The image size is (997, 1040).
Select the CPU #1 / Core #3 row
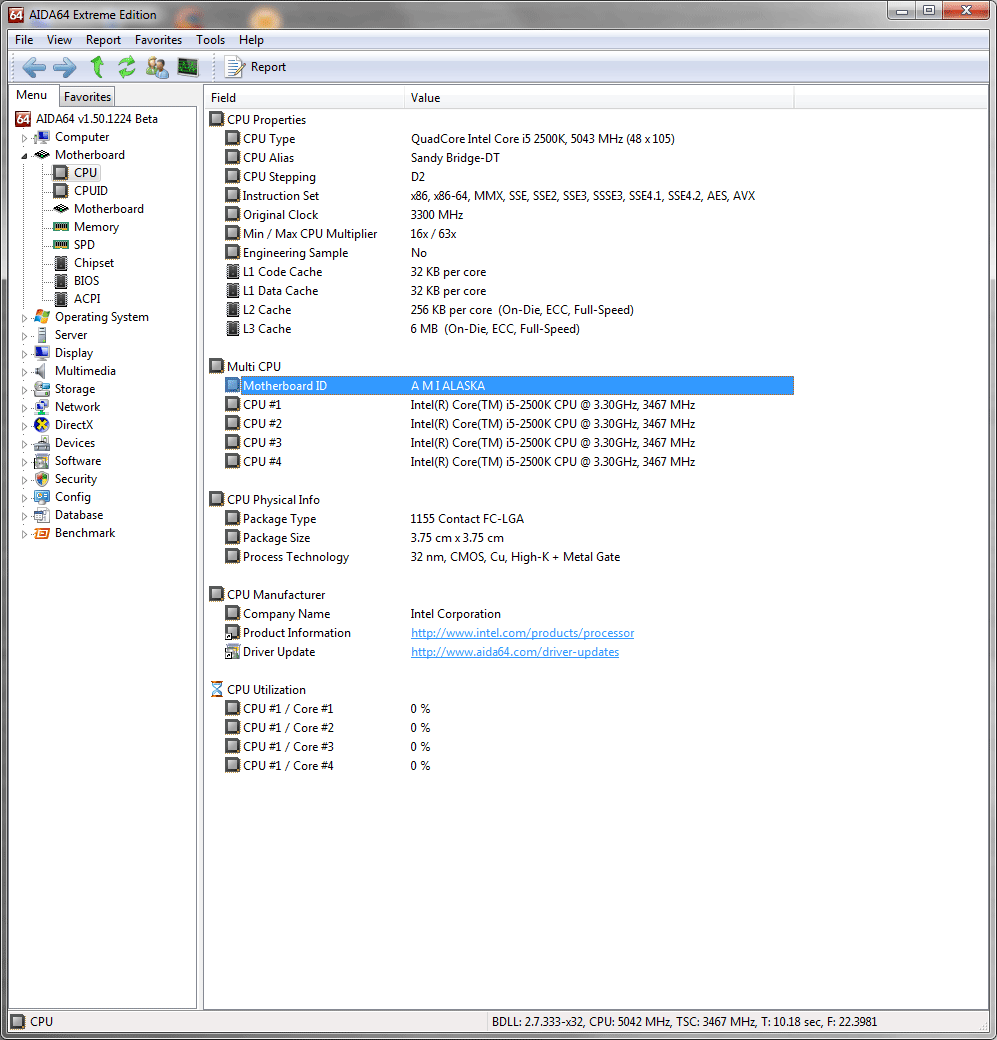click(x=508, y=747)
